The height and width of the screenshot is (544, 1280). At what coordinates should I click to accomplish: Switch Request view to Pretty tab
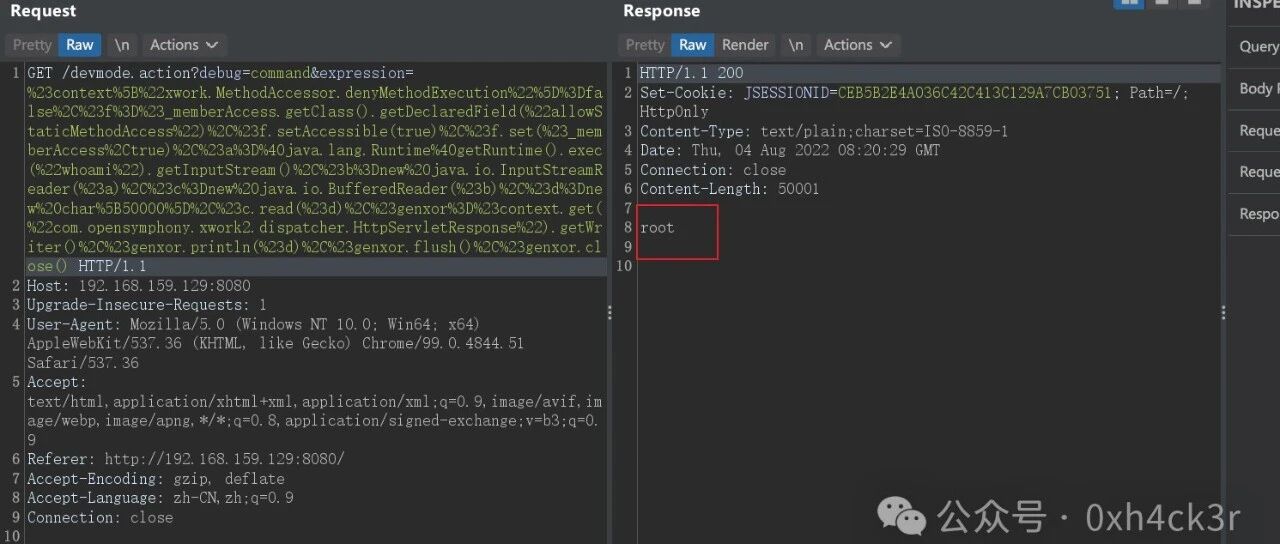(x=32, y=45)
